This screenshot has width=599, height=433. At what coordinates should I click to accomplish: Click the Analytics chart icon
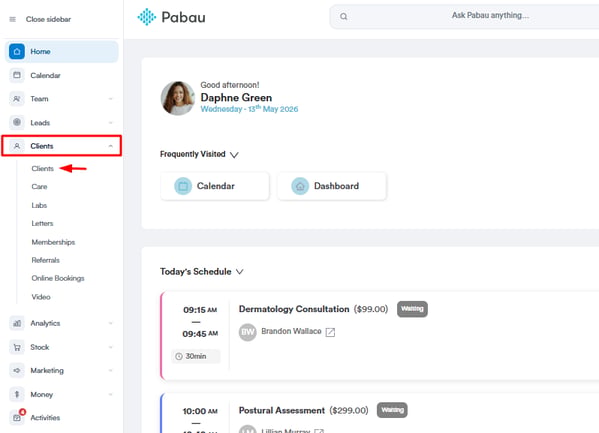click(17, 323)
